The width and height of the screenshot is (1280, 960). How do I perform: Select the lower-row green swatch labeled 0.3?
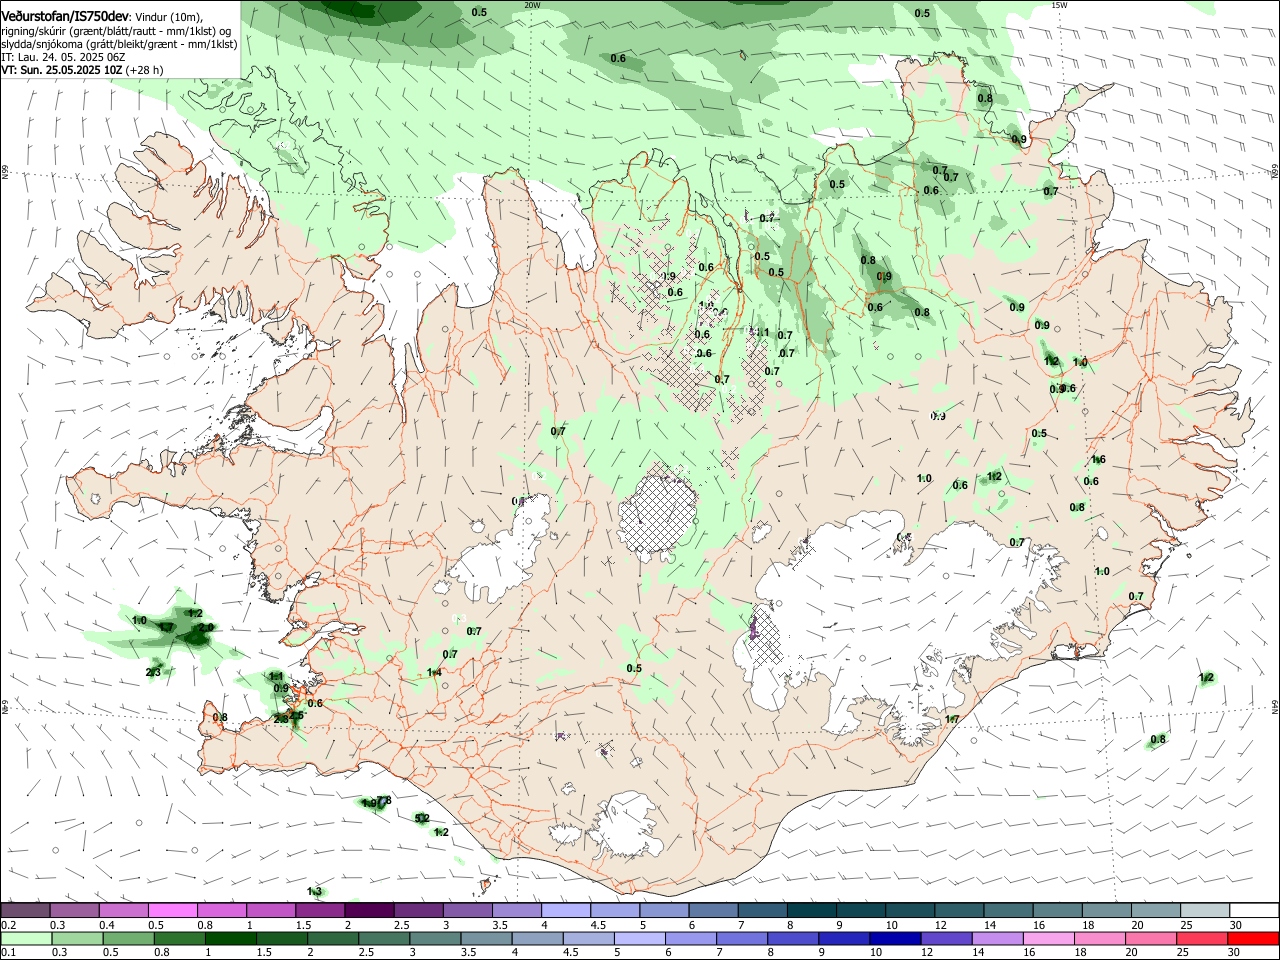click(x=77, y=939)
